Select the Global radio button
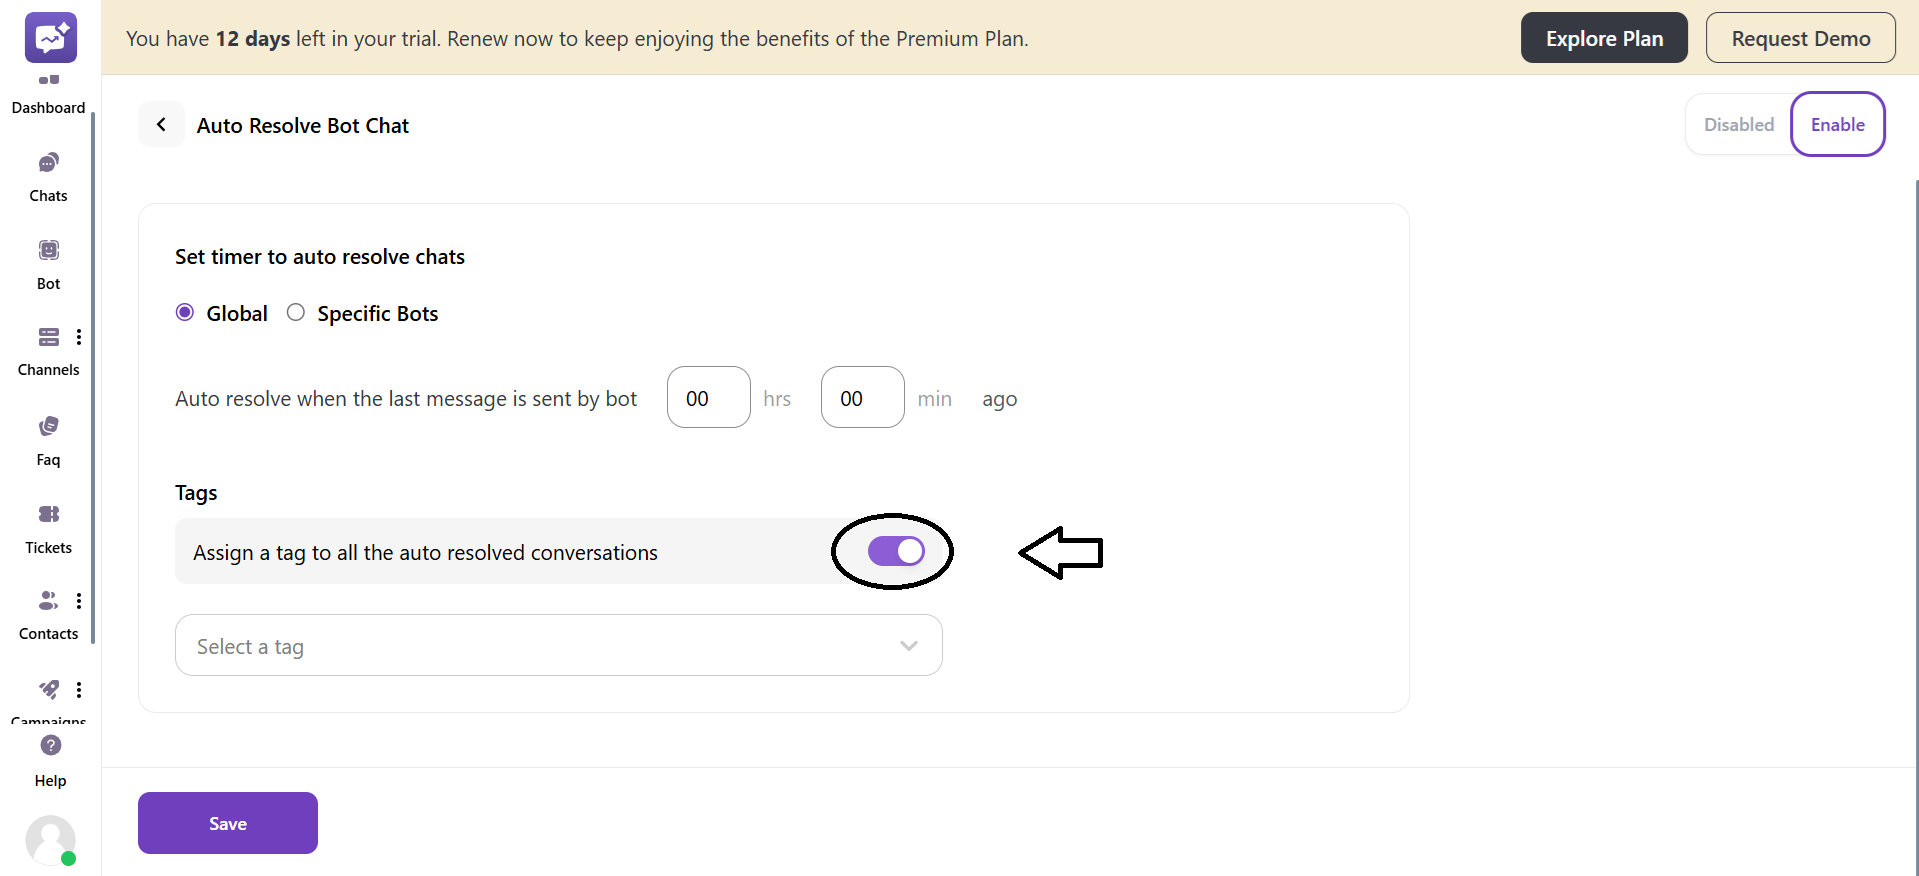Image resolution: width=1919 pixels, height=876 pixels. tap(184, 312)
